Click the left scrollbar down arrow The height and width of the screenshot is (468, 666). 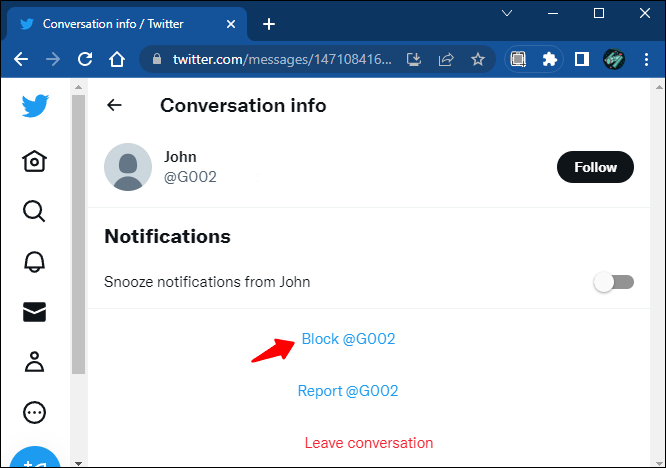pos(79,463)
